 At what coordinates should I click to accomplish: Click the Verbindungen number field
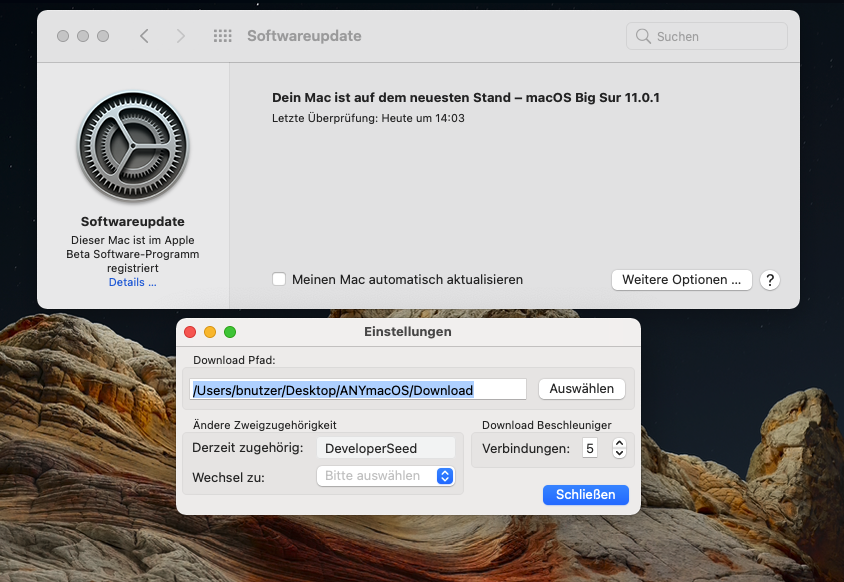tap(590, 448)
